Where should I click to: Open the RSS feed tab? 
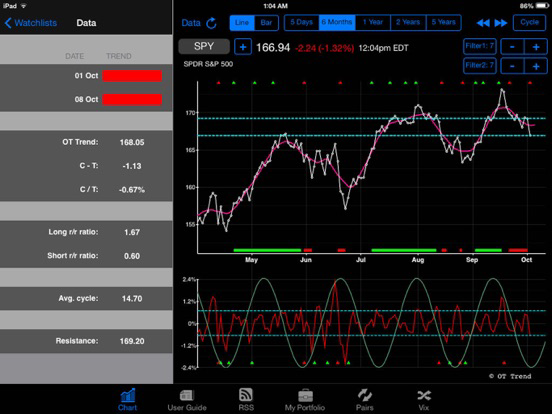(x=246, y=400)
